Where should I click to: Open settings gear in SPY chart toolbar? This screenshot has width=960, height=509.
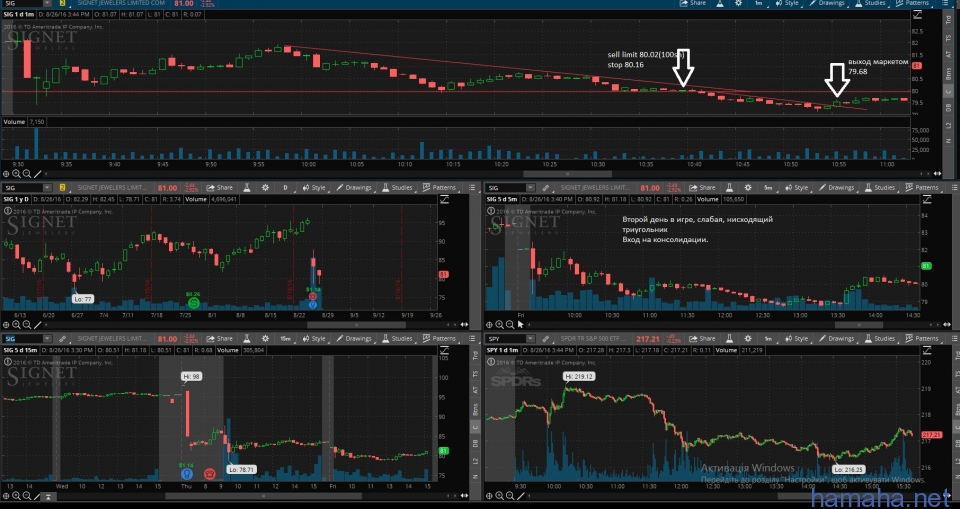coord(748,338)
